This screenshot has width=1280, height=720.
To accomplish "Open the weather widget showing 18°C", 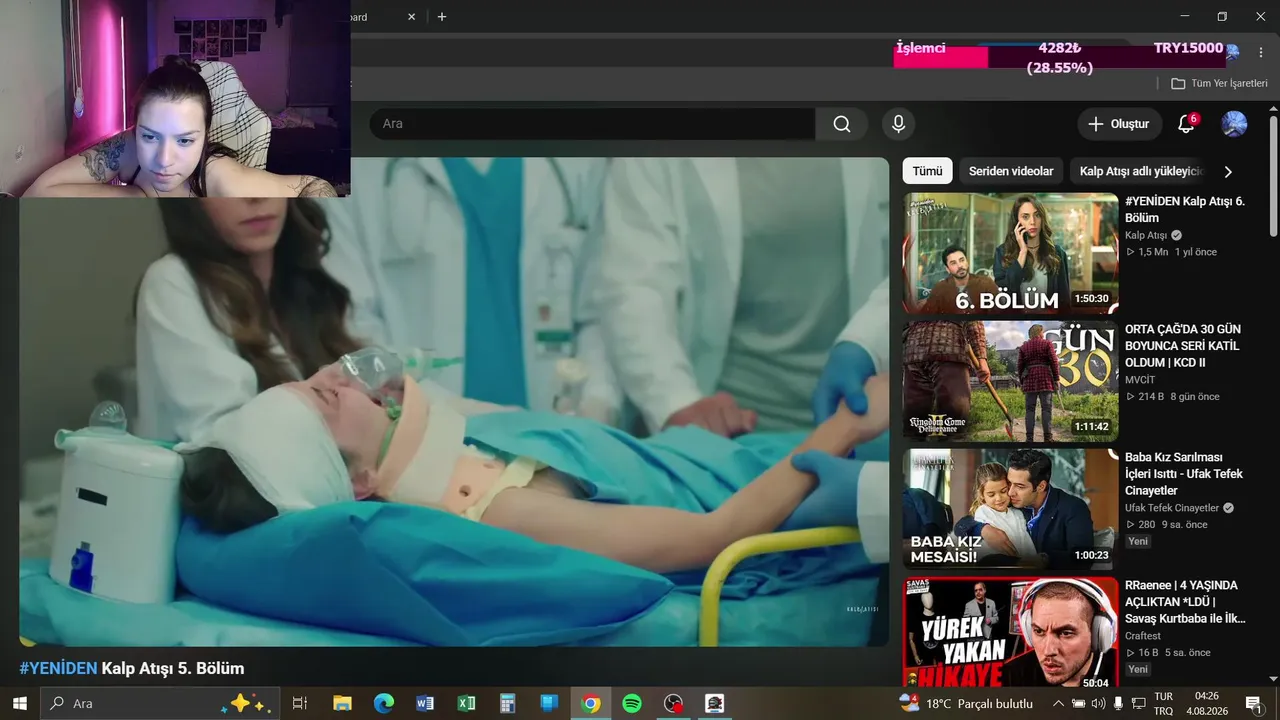I will coord(966,703).
